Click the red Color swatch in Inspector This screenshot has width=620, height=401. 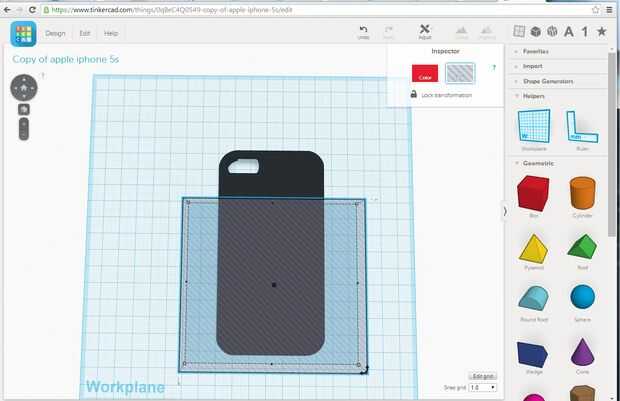point(425,74)
